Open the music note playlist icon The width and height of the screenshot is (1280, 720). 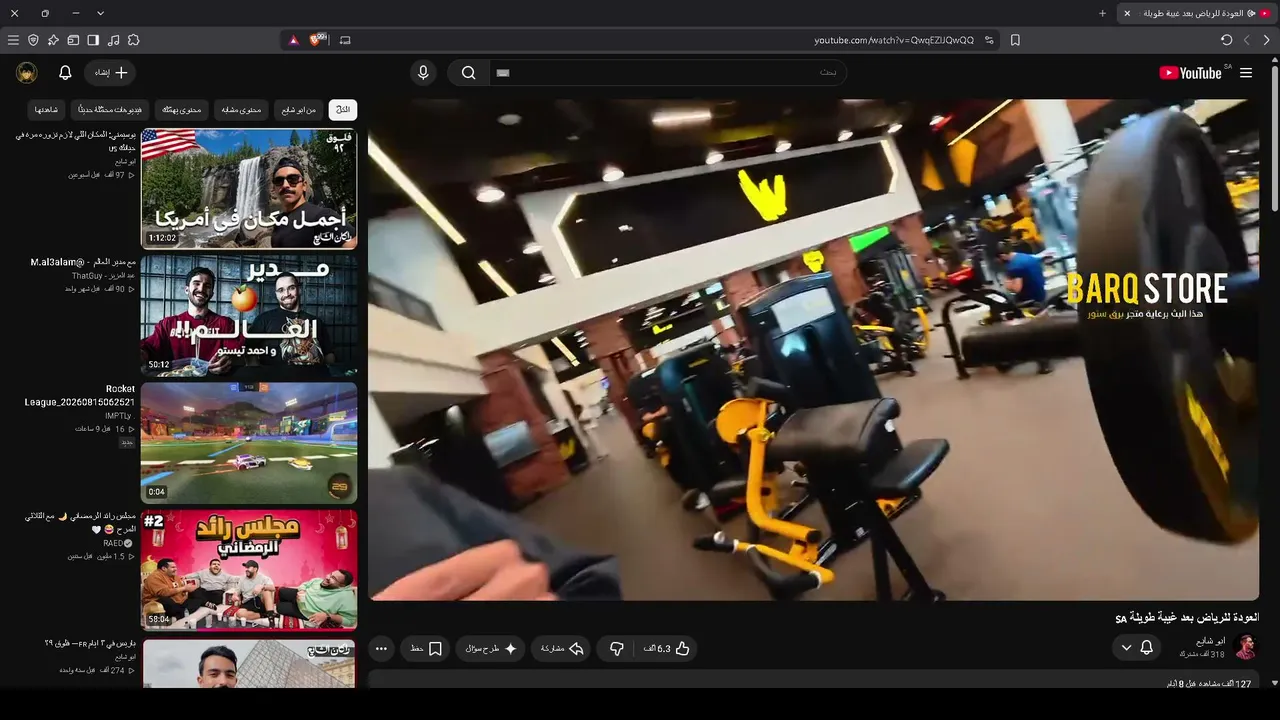point(113,40)
